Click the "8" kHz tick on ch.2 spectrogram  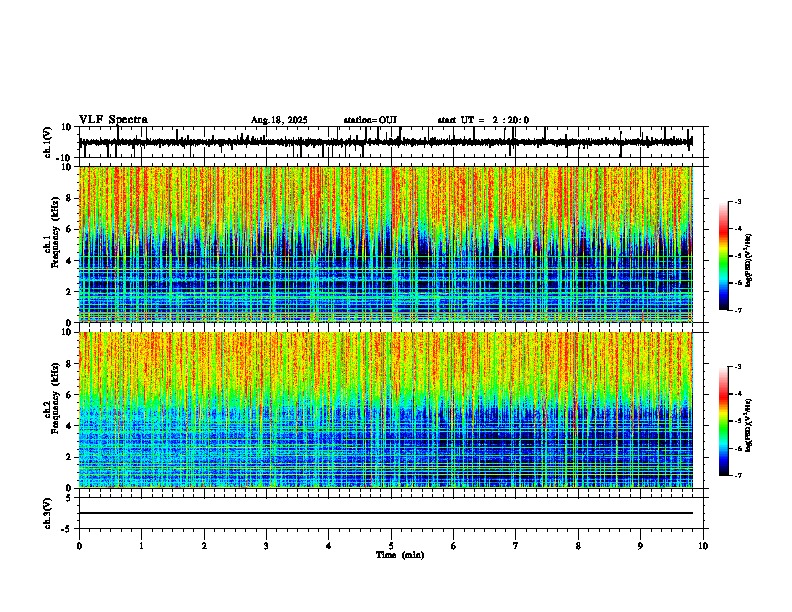click(x=71, y=364)
